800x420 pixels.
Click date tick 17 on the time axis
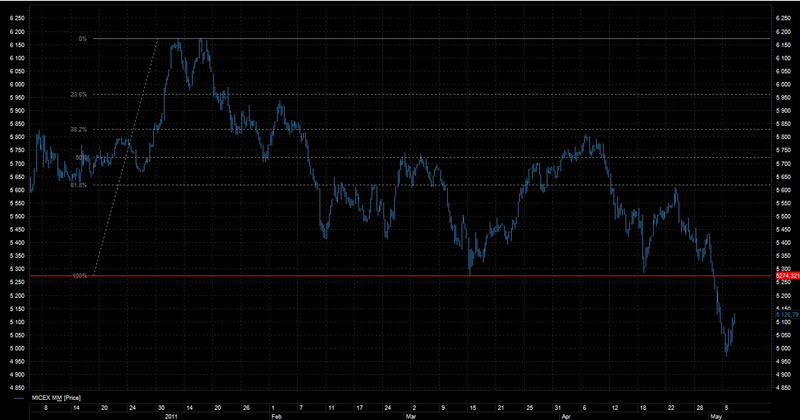tap(360, 408)
